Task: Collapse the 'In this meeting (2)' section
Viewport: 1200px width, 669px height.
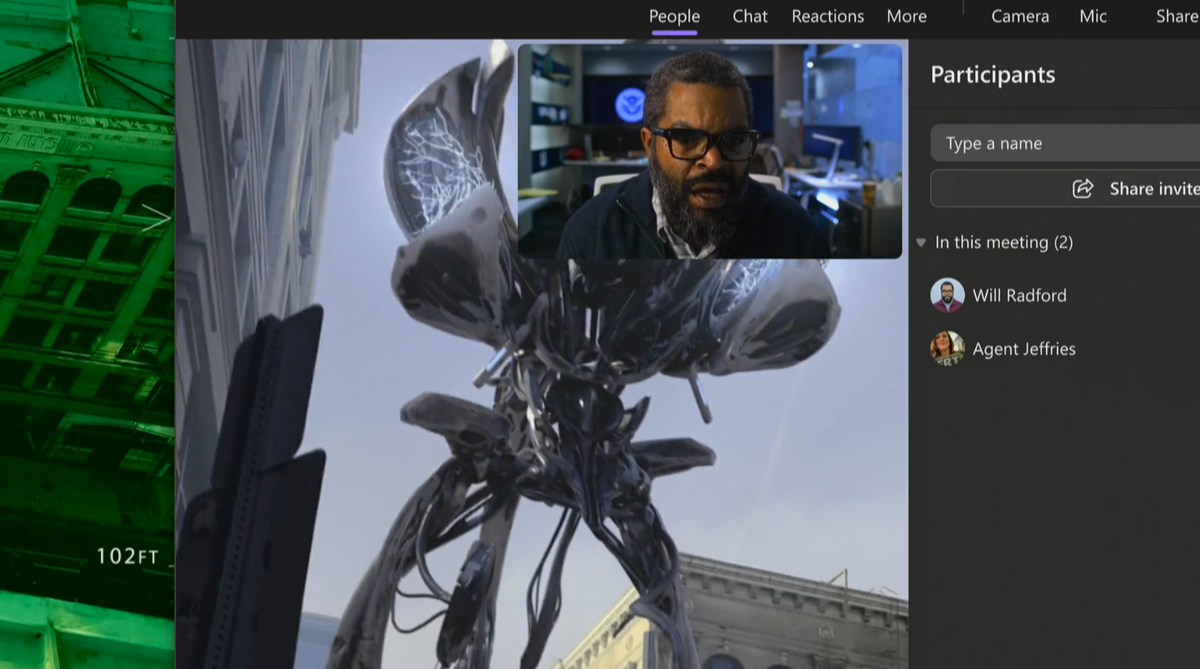Action: click(x=921, y=243)
